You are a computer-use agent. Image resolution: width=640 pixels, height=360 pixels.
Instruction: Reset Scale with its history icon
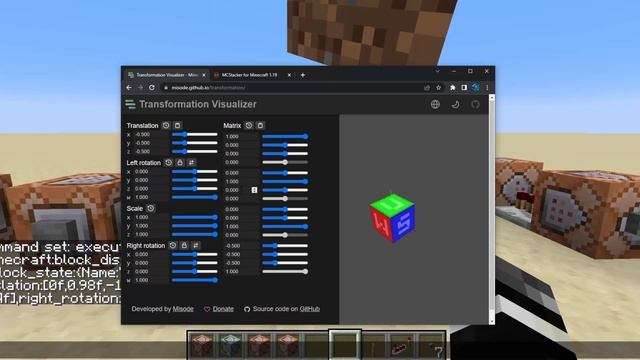pos(151,208)
